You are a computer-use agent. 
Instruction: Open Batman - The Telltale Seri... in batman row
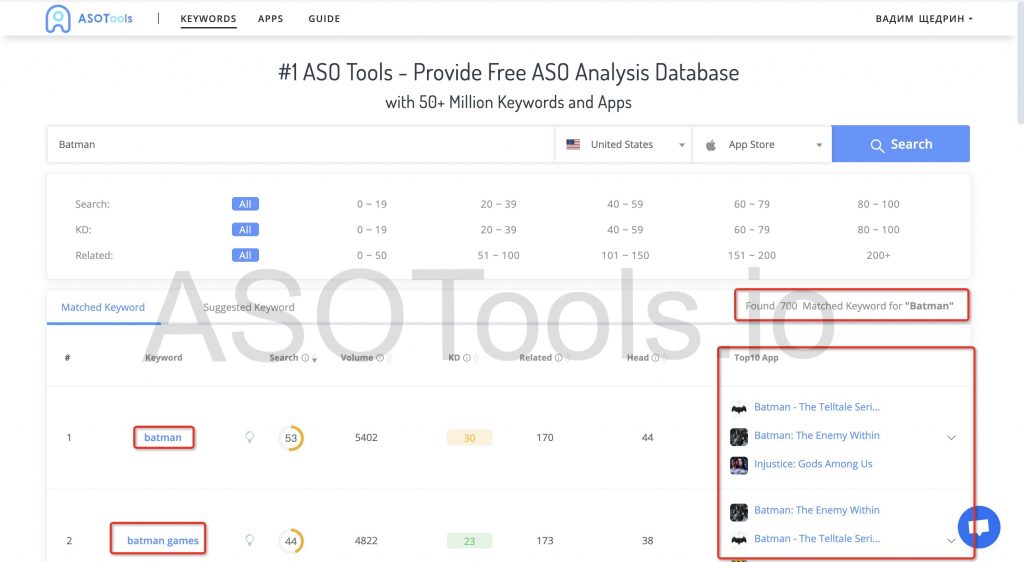pyautogui.click(x=817, y=407)
